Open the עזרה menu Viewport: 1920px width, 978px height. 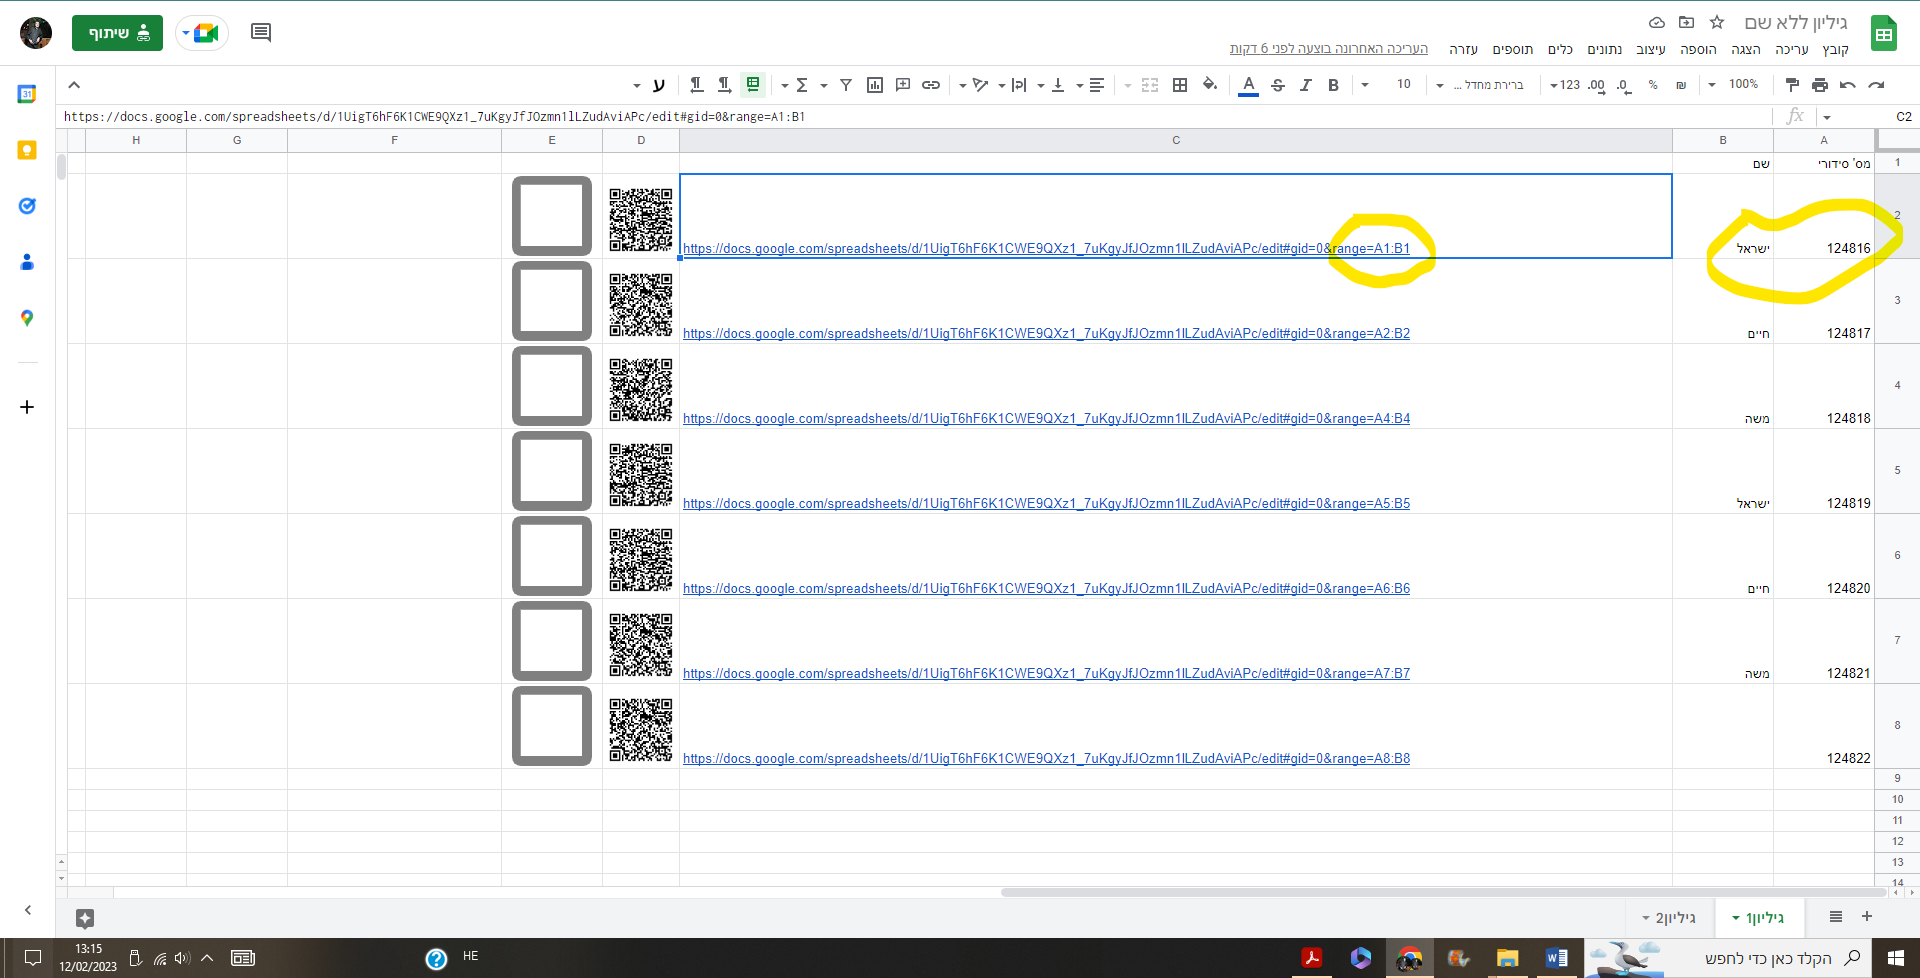pos(1463,49)
